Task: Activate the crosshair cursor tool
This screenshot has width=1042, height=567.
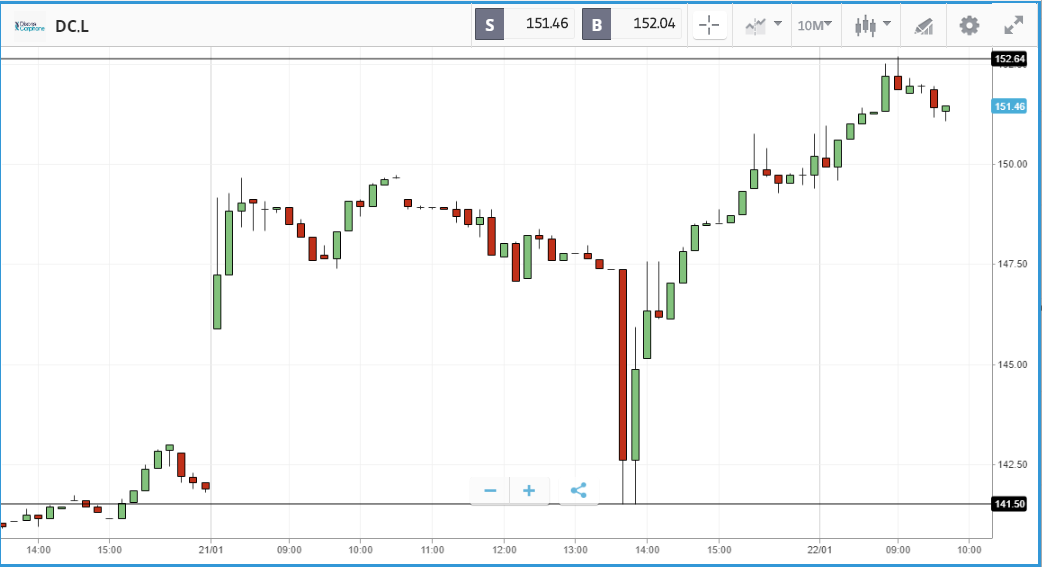Action: pyautogui.click(x=709, y=26)
